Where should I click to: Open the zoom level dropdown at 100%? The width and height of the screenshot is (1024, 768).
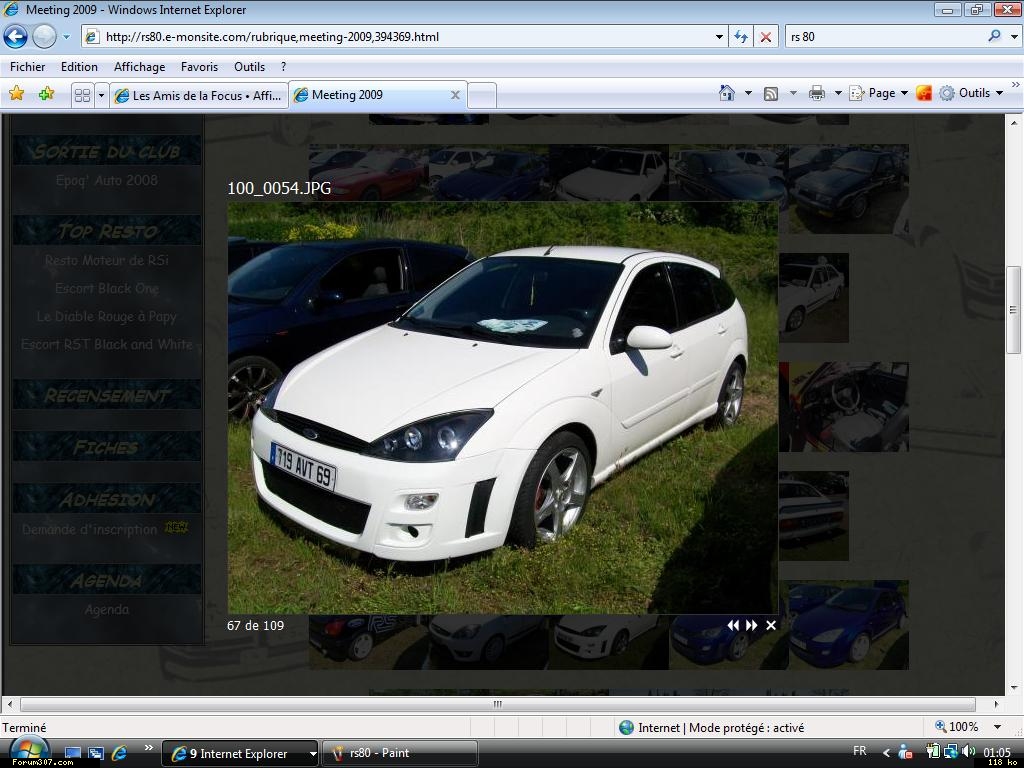tap(996, 727)
